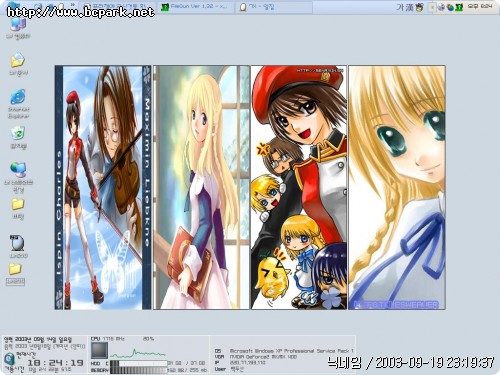The width and height of the screenshot is (500, 375).
Task: Expand the quick launch overflow chevron
Action: pyautogui.click(x=72, y=5)
